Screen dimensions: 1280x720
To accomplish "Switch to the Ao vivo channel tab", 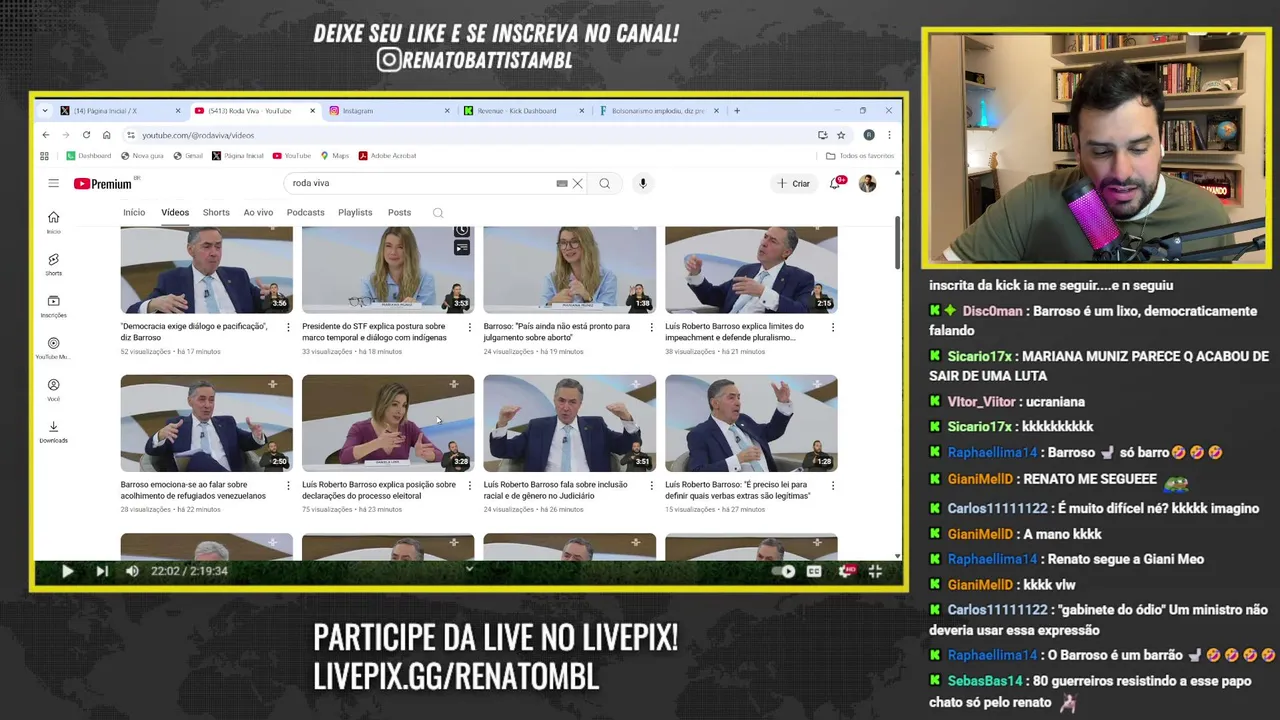I will (x=258, y=213).
